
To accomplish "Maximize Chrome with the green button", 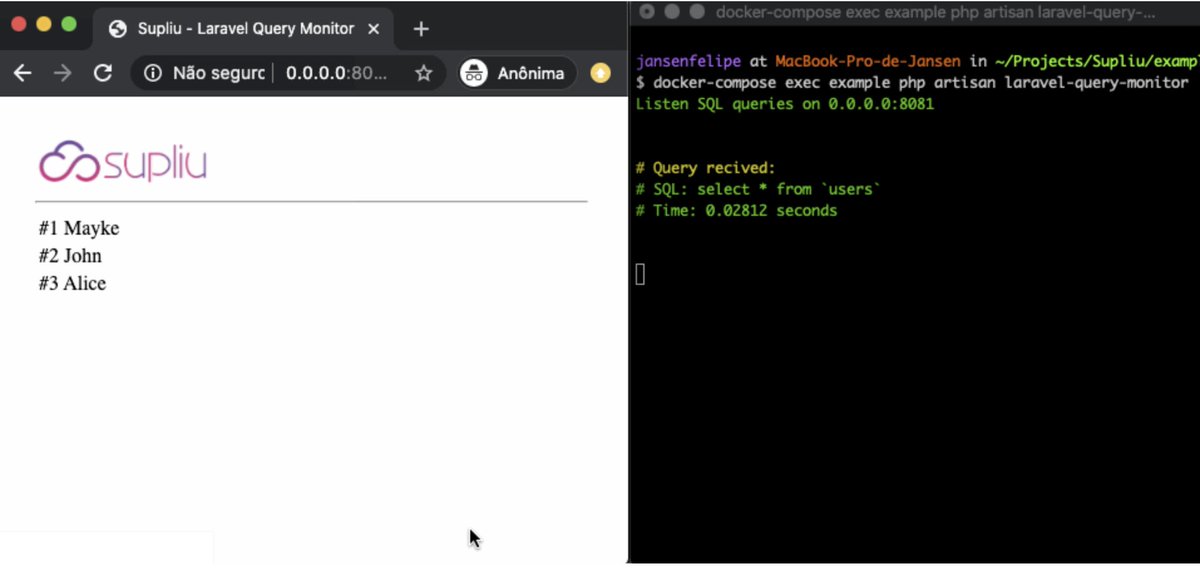I will [69, 24].
